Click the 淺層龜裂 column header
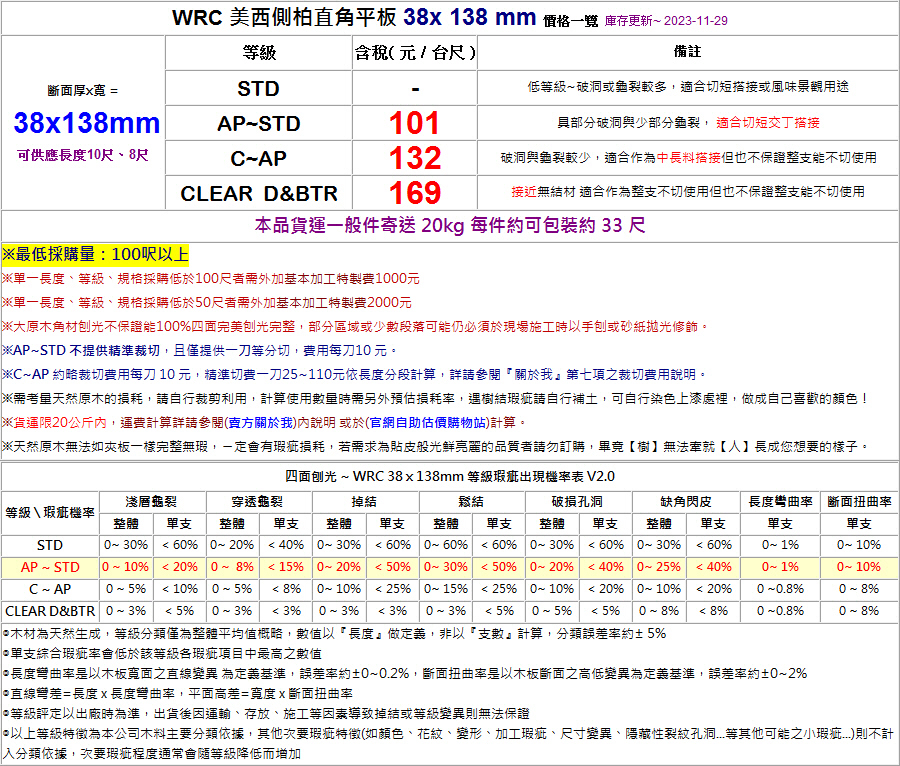Viewport: 900px width, 766px height. 152,501
